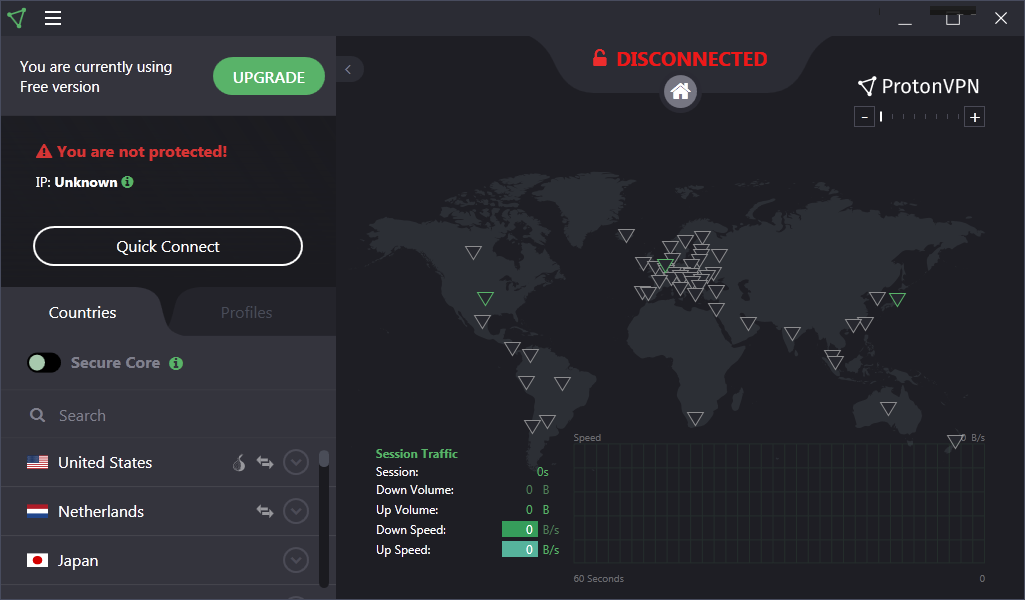The width and height of the screenshot is (1025, 600).
Task: Select Iceland server marker on map
Action: [x=626, y=235]
